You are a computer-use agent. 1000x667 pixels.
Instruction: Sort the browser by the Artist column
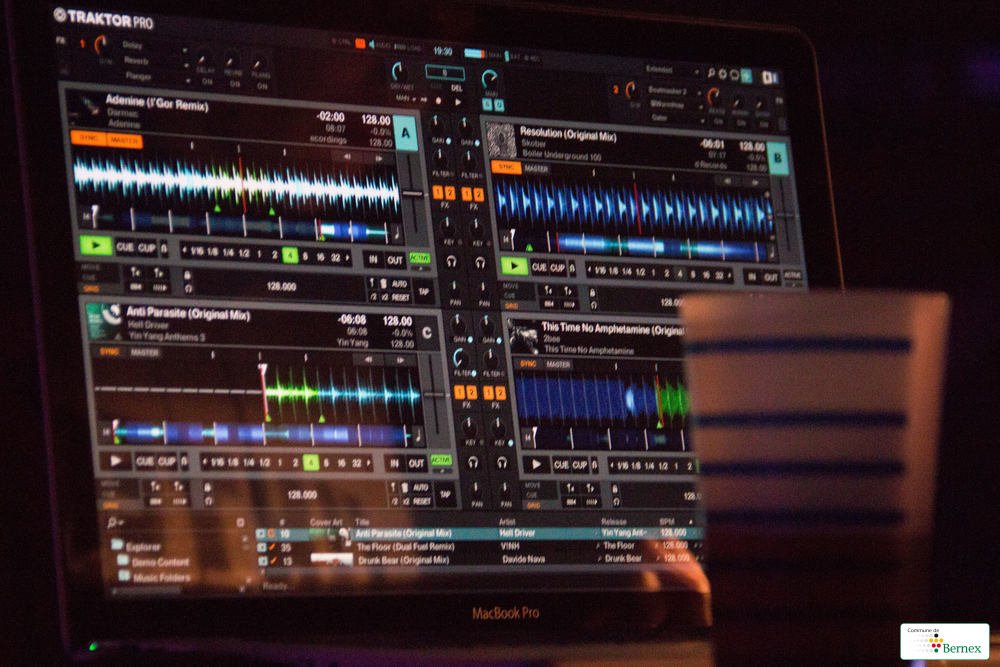click(x=507, y=522)
